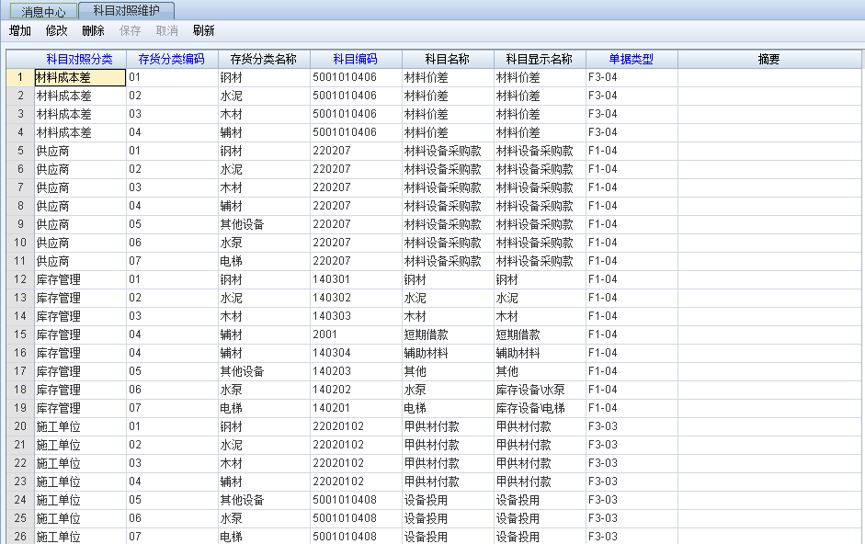Screen dimensions: 865x544
Task: Click account code 140202
Action: click(x=356, y=390)
